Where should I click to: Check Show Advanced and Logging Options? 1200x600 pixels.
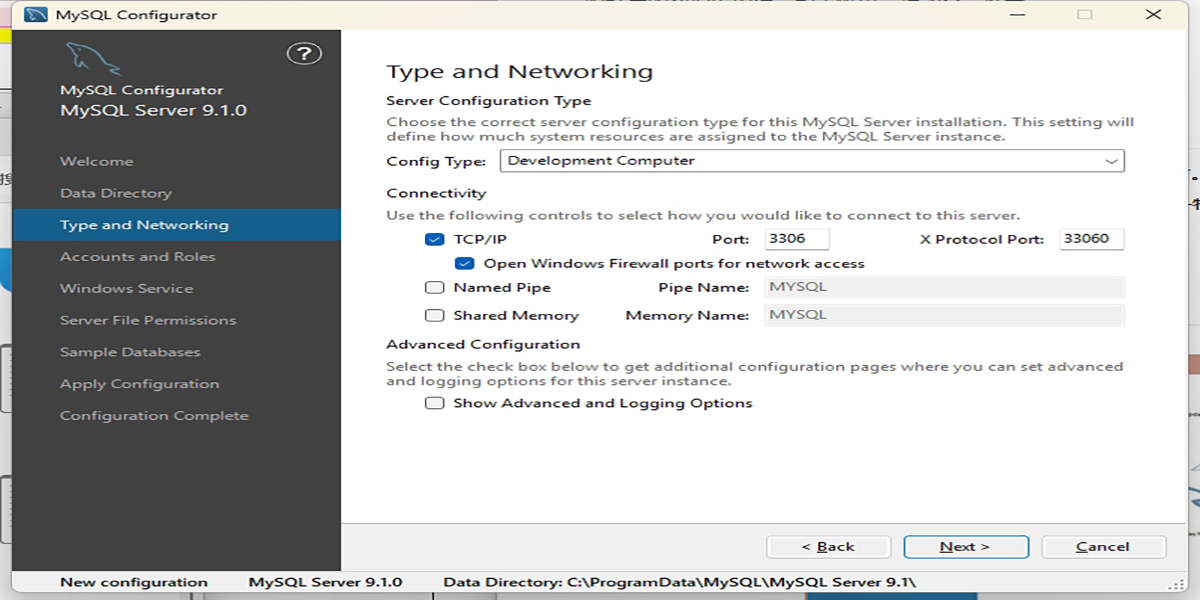tap(434, 403)
